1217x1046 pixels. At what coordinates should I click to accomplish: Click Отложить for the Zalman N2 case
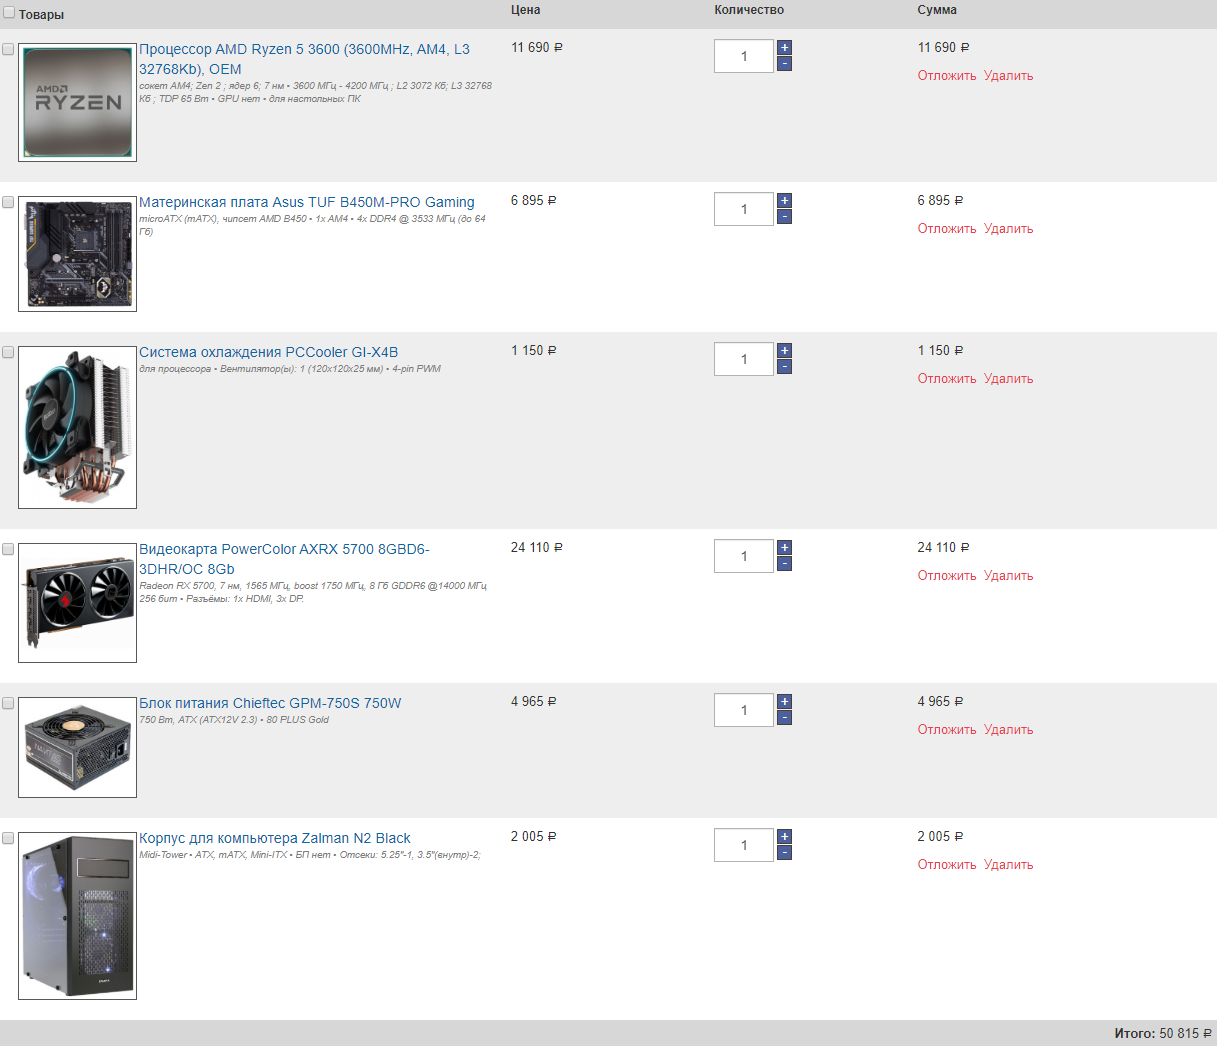[x=947, y=865]
